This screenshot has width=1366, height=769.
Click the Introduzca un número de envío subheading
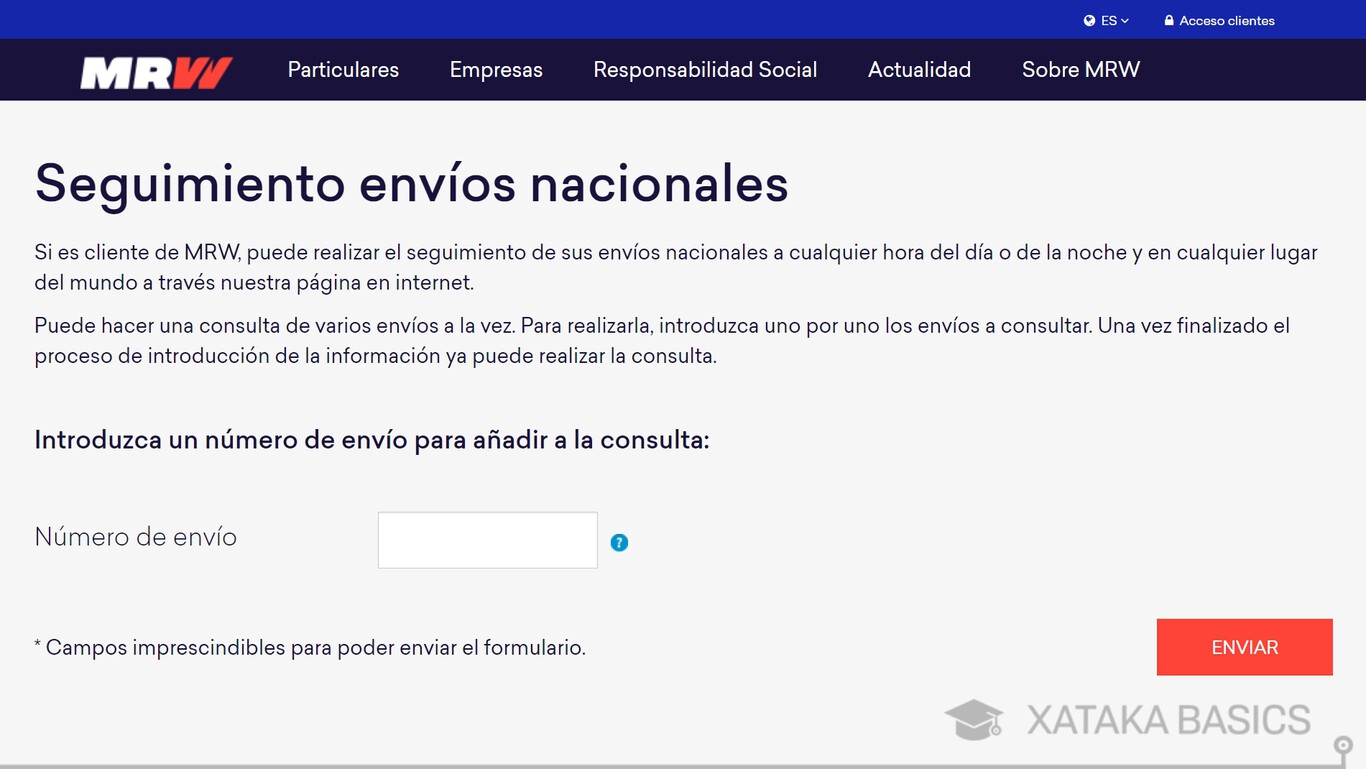[x=371, y=440]
